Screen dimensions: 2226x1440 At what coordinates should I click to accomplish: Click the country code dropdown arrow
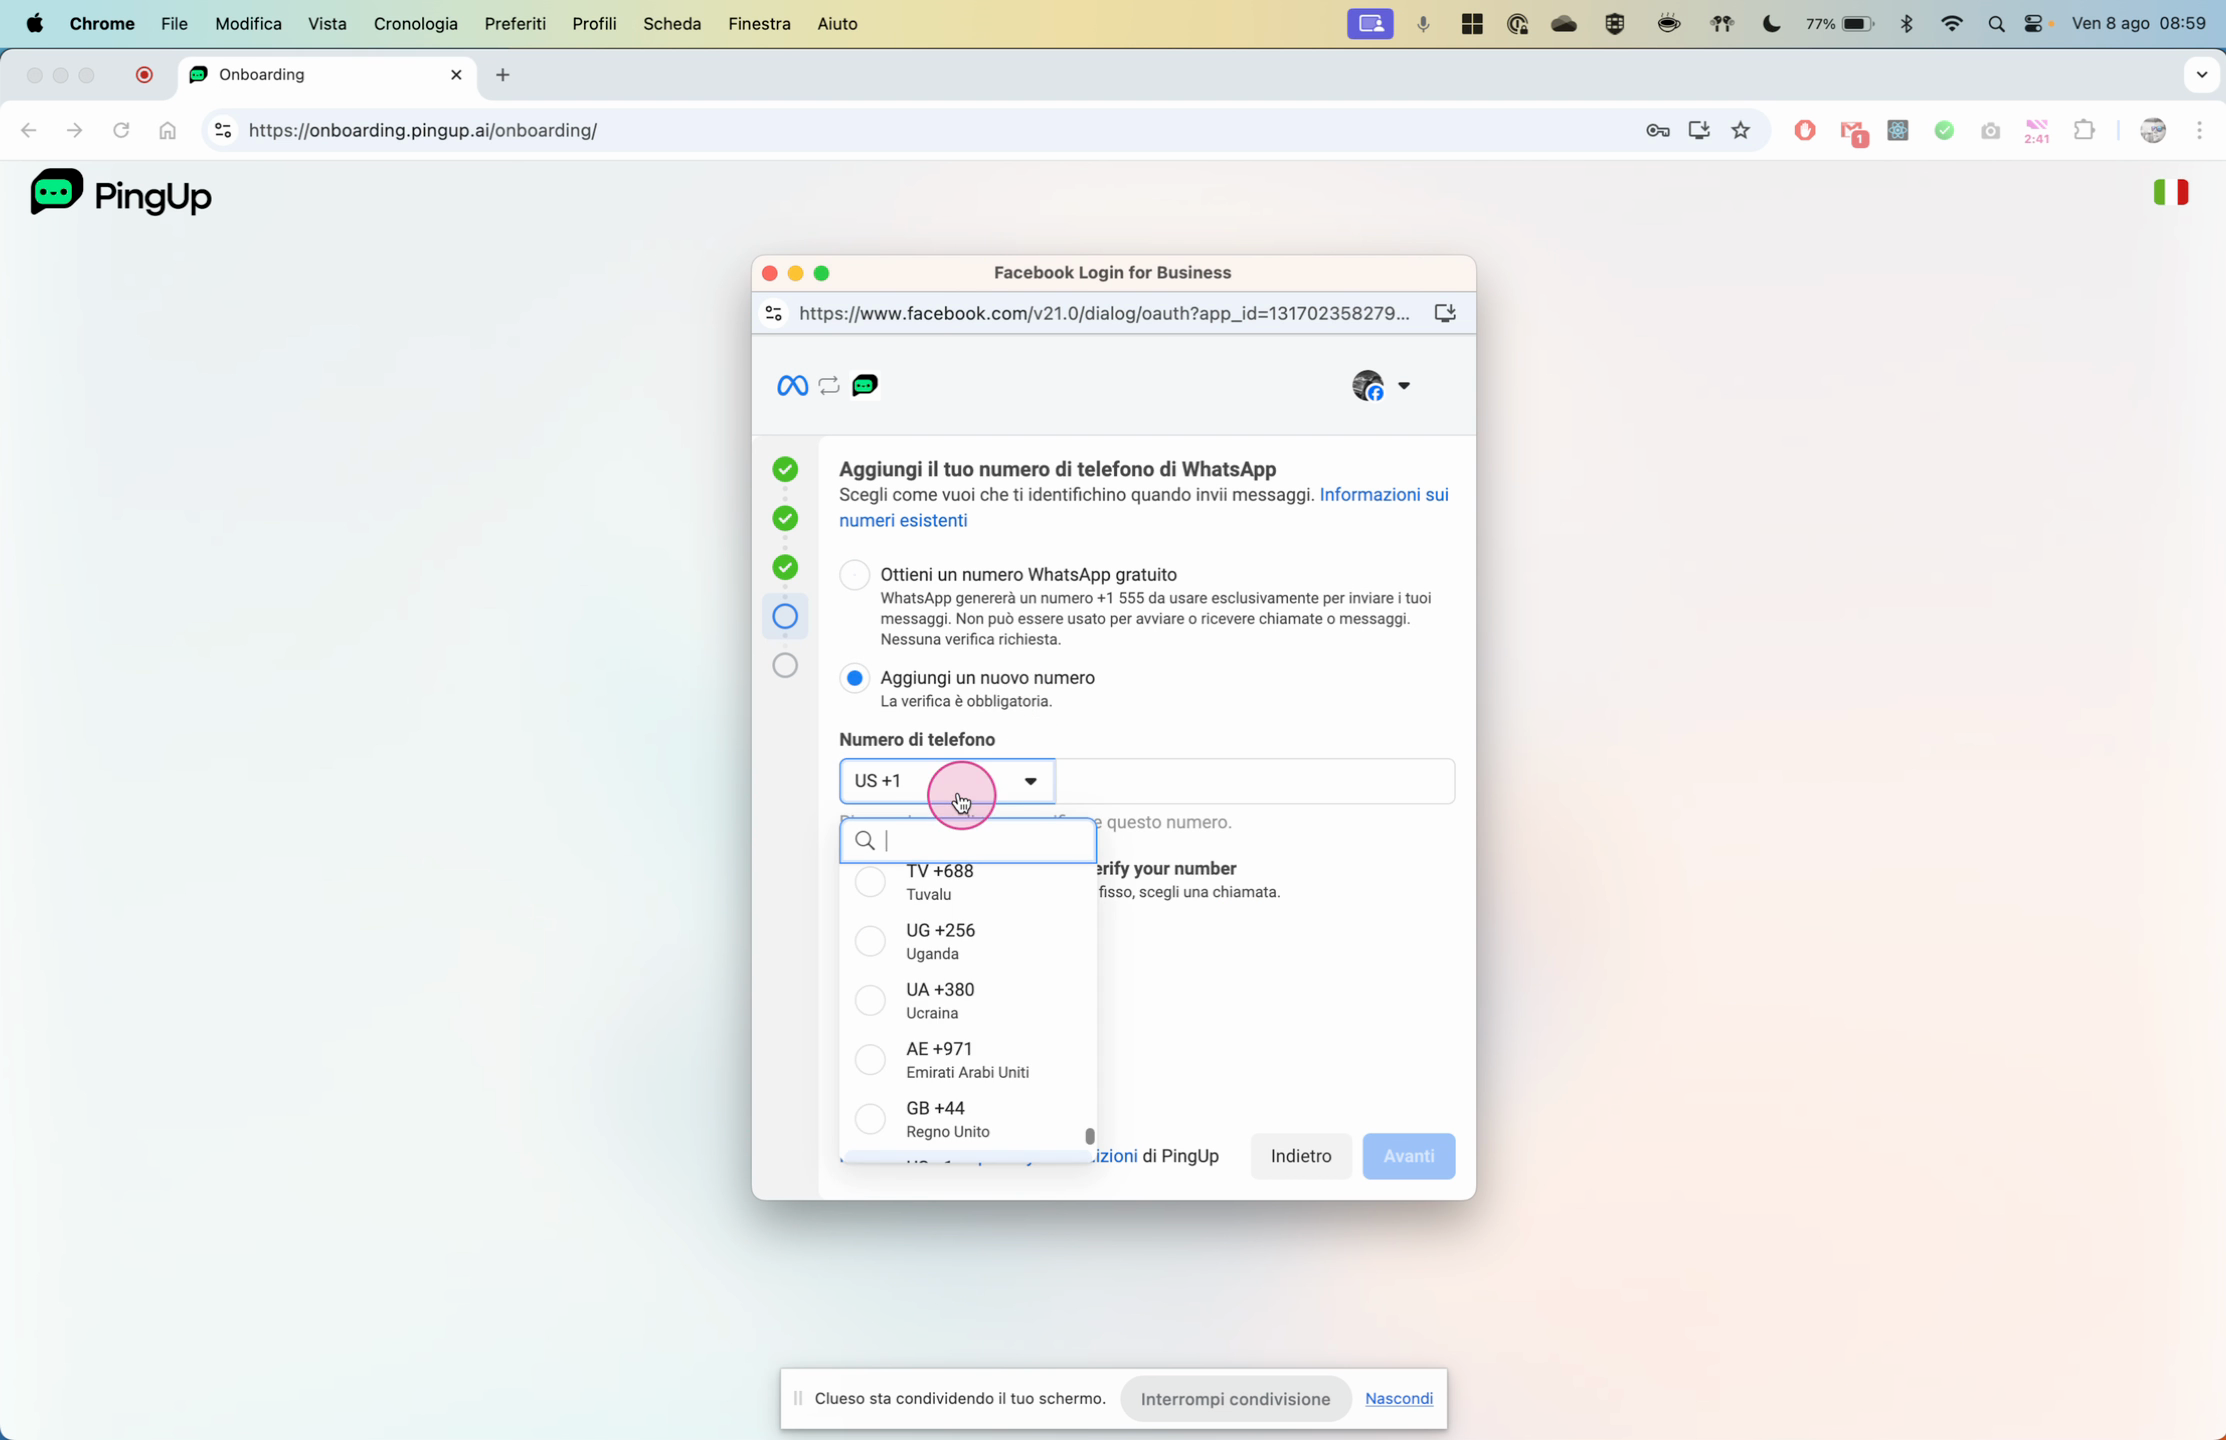[1030, 781]
